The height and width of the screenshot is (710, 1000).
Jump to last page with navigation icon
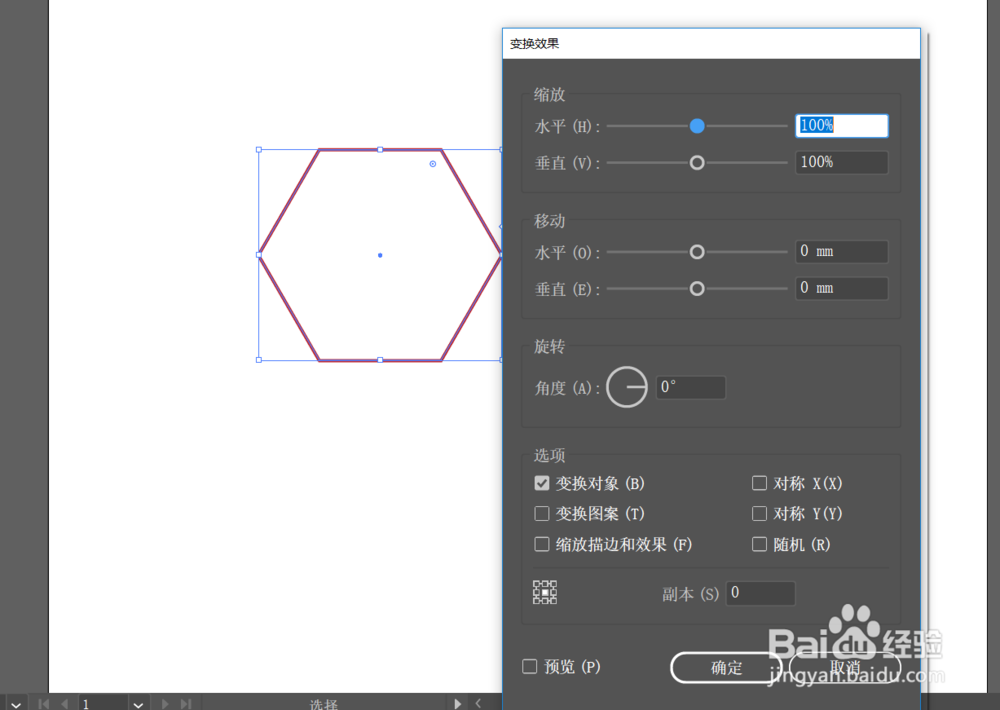pos(184,703)
